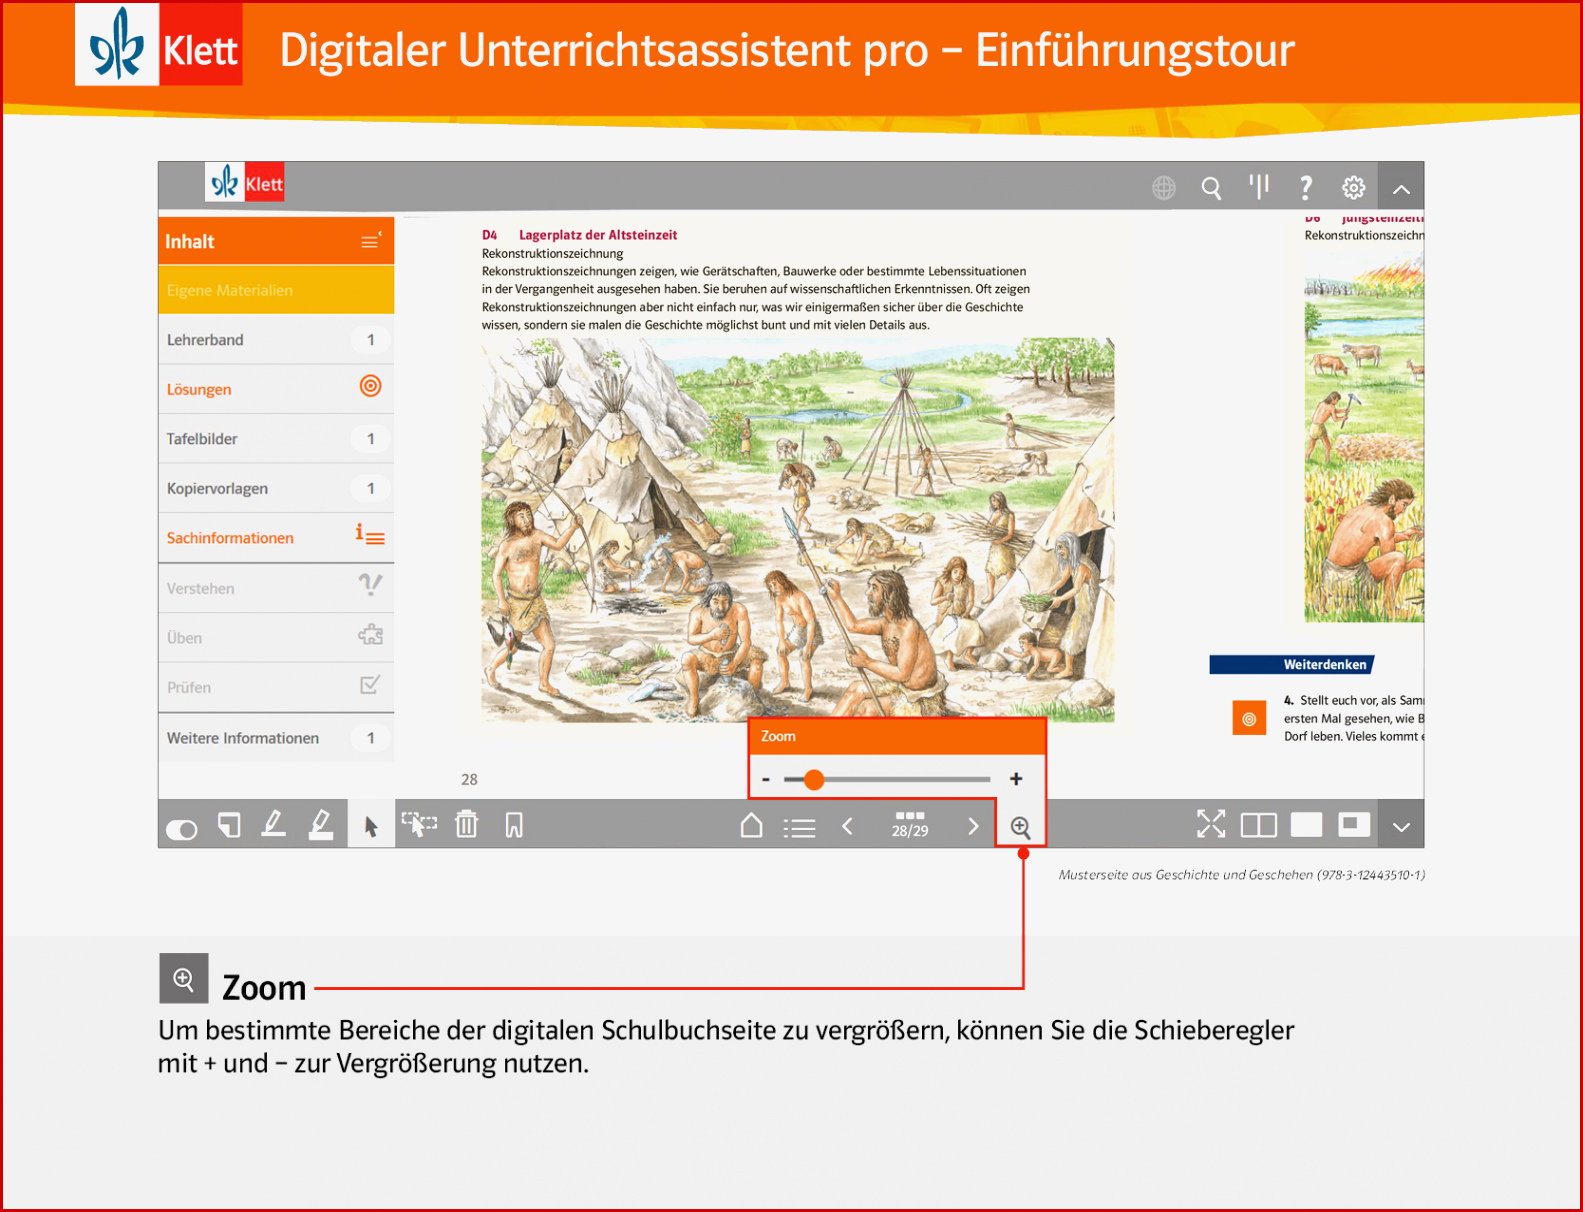Set the zoom slider handle
The image size is (1583, 1212).
tap(813, 779)
